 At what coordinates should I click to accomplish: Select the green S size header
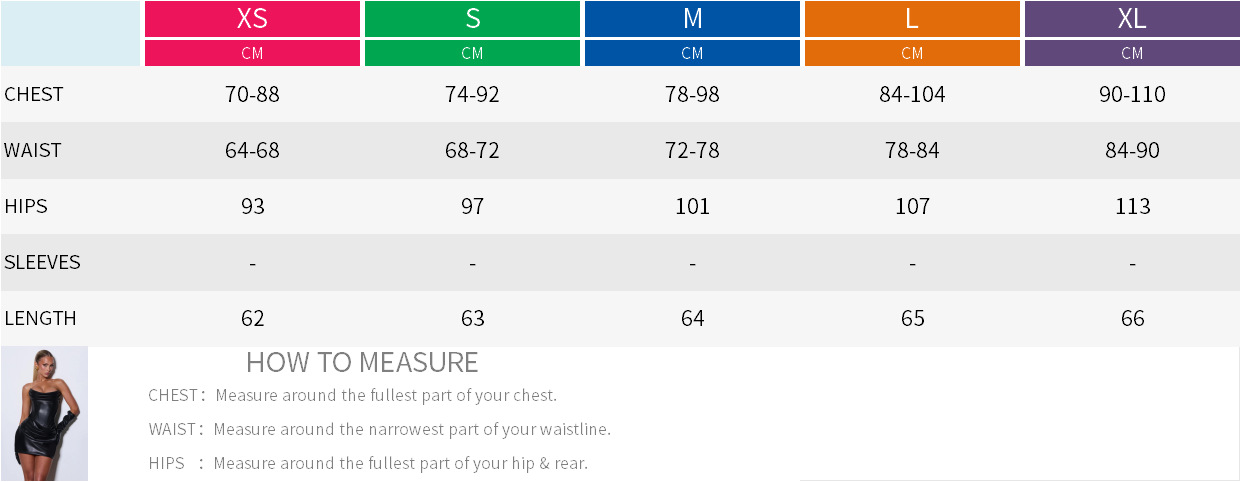coord(472,19)
